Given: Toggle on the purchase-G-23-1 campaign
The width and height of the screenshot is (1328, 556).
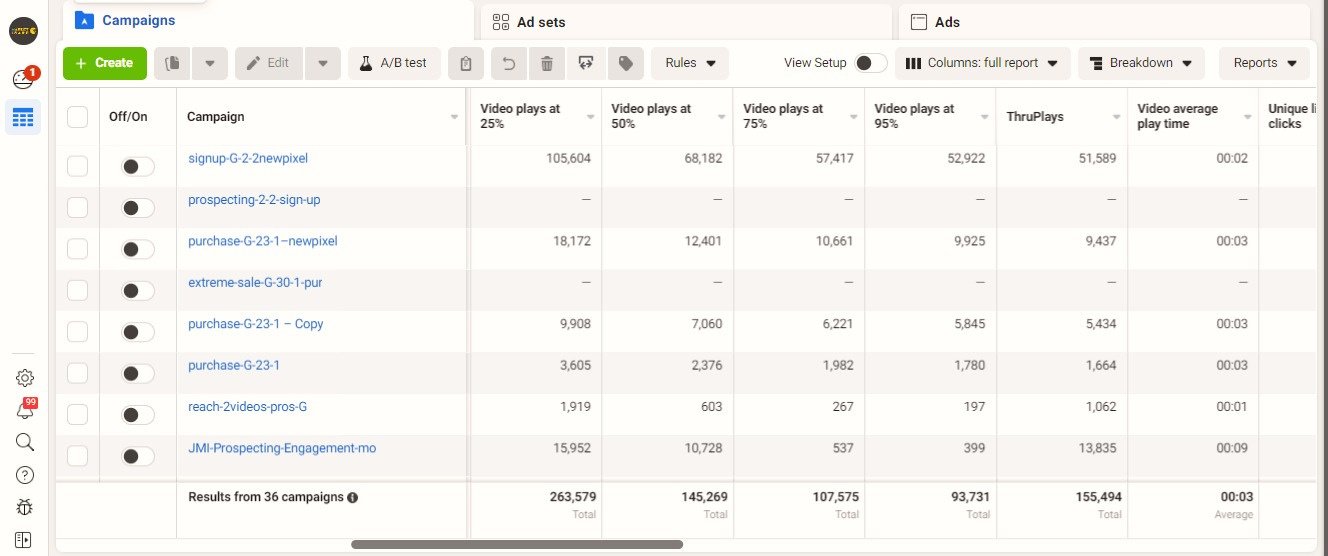Looking at the screenshot, I should [x=138, y=374].
